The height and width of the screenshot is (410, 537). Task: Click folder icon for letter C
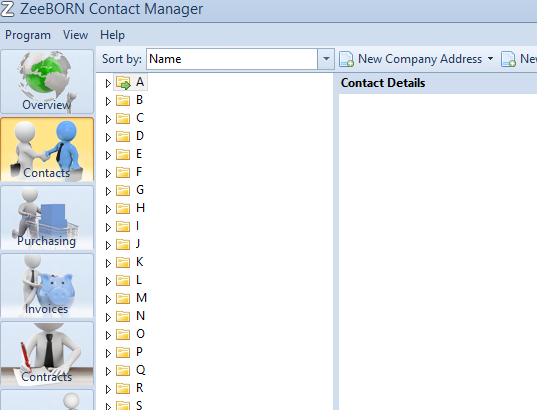(123, 119)
